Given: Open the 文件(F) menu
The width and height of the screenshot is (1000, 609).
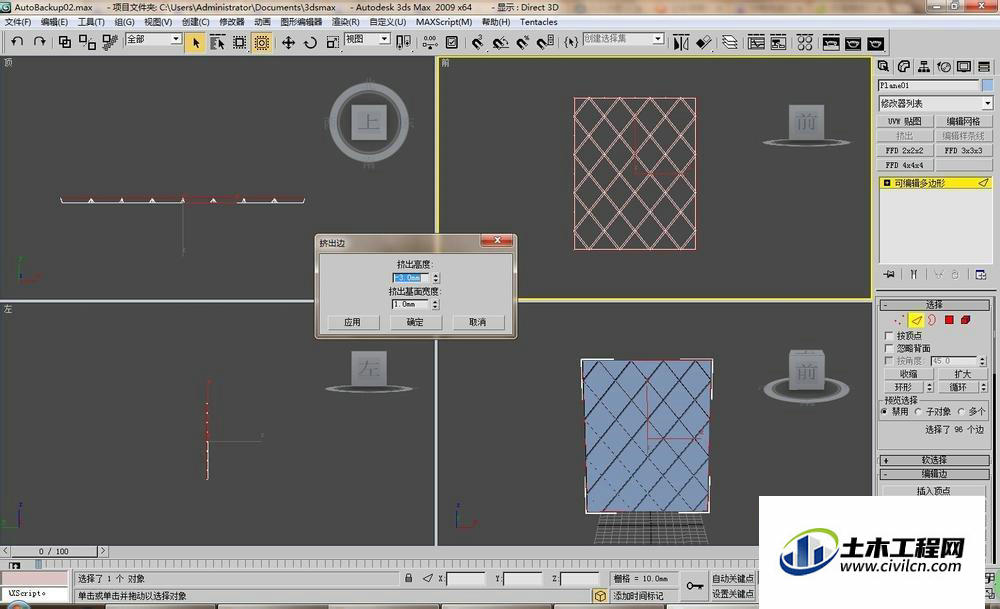Looking at the screenshot, I should (18, 22).
